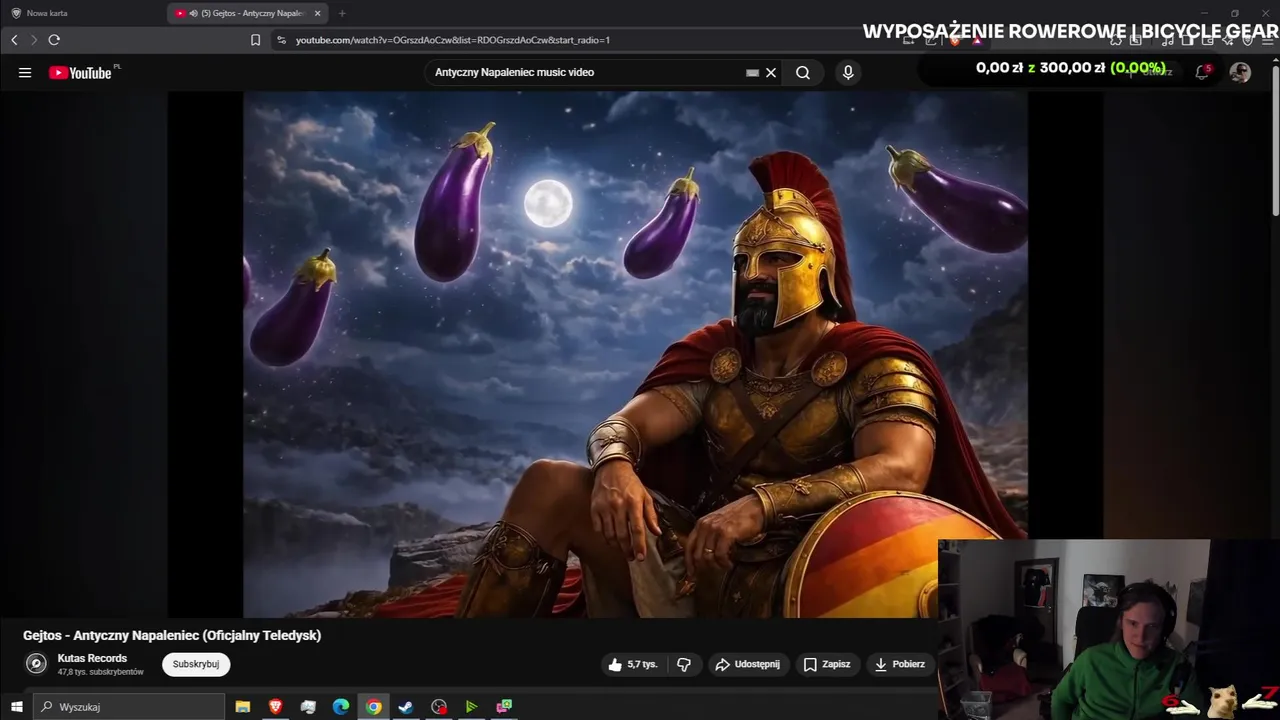The width and height of the screenshot is (1280, 720).
Task: Go to YouTube home via logo
Action: coord(79,72)
